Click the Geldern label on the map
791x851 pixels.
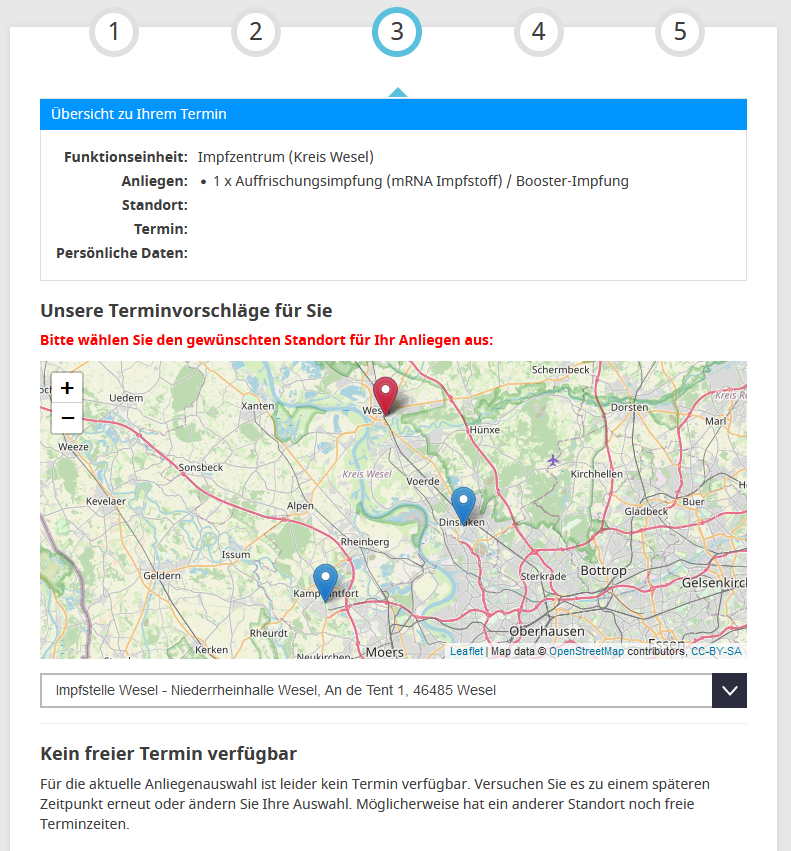pyautogui.click(x=162, y=575)
